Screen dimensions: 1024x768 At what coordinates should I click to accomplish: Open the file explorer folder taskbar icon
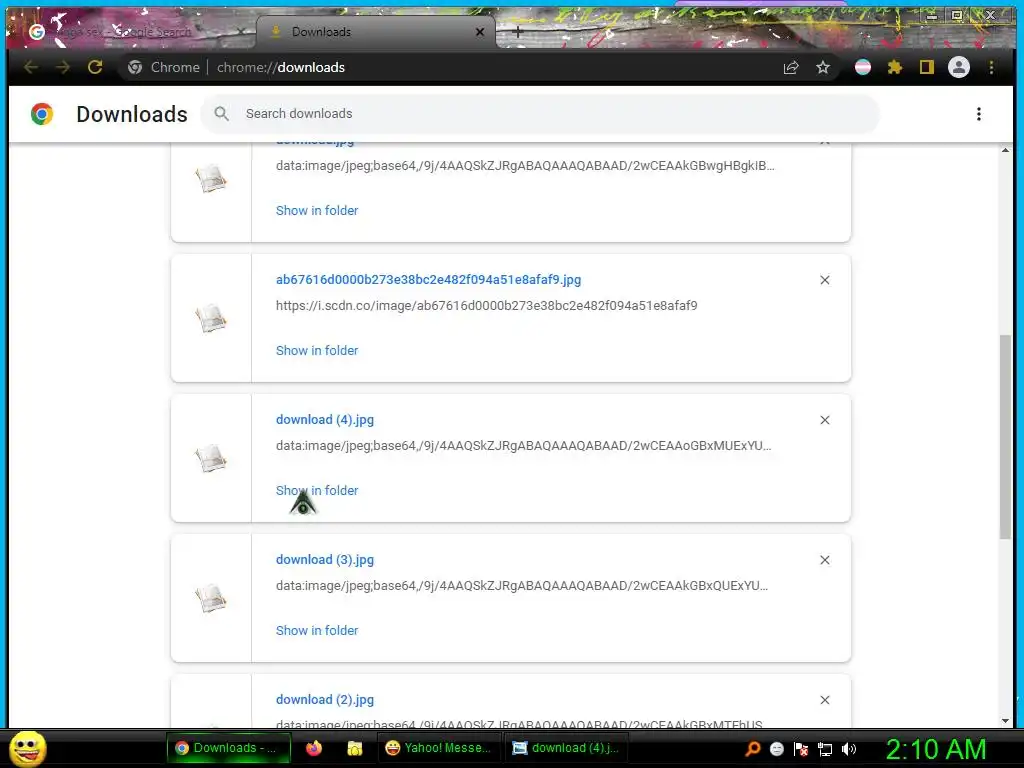pyautogui.click(x=355, y=748)
